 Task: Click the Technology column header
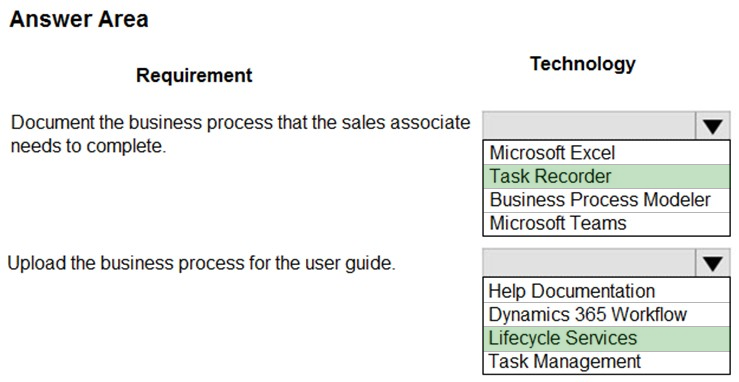pyautogui.click(x=583, y=64)
